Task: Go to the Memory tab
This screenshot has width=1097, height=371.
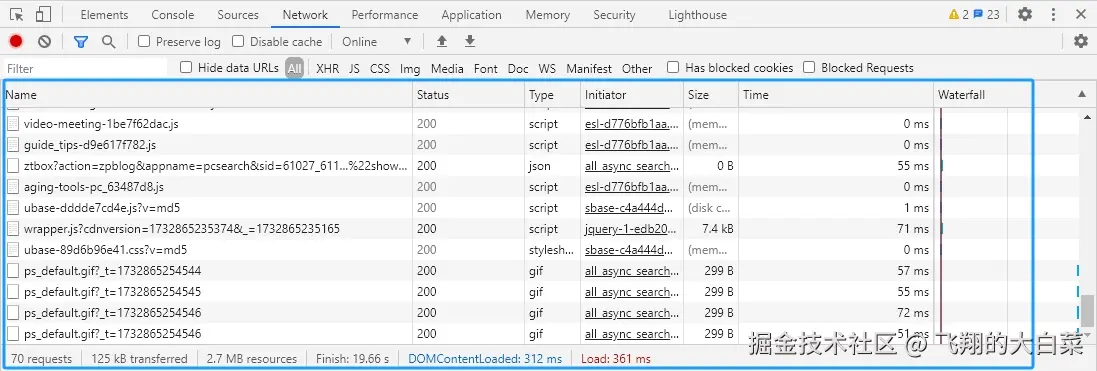Action: [x=548, y=15]
